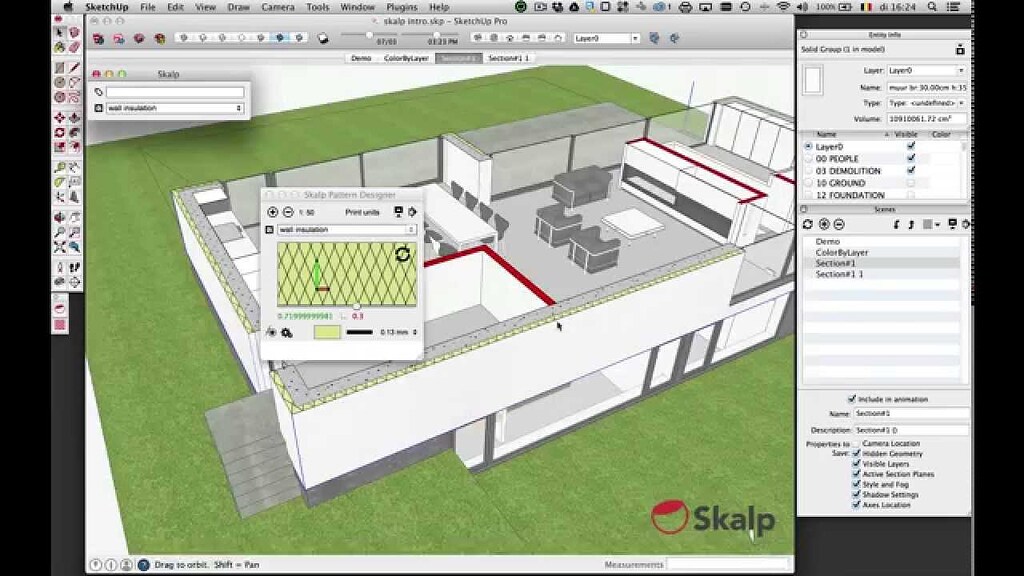Open the Print units selector in Pattern Designer

[363, 211]
